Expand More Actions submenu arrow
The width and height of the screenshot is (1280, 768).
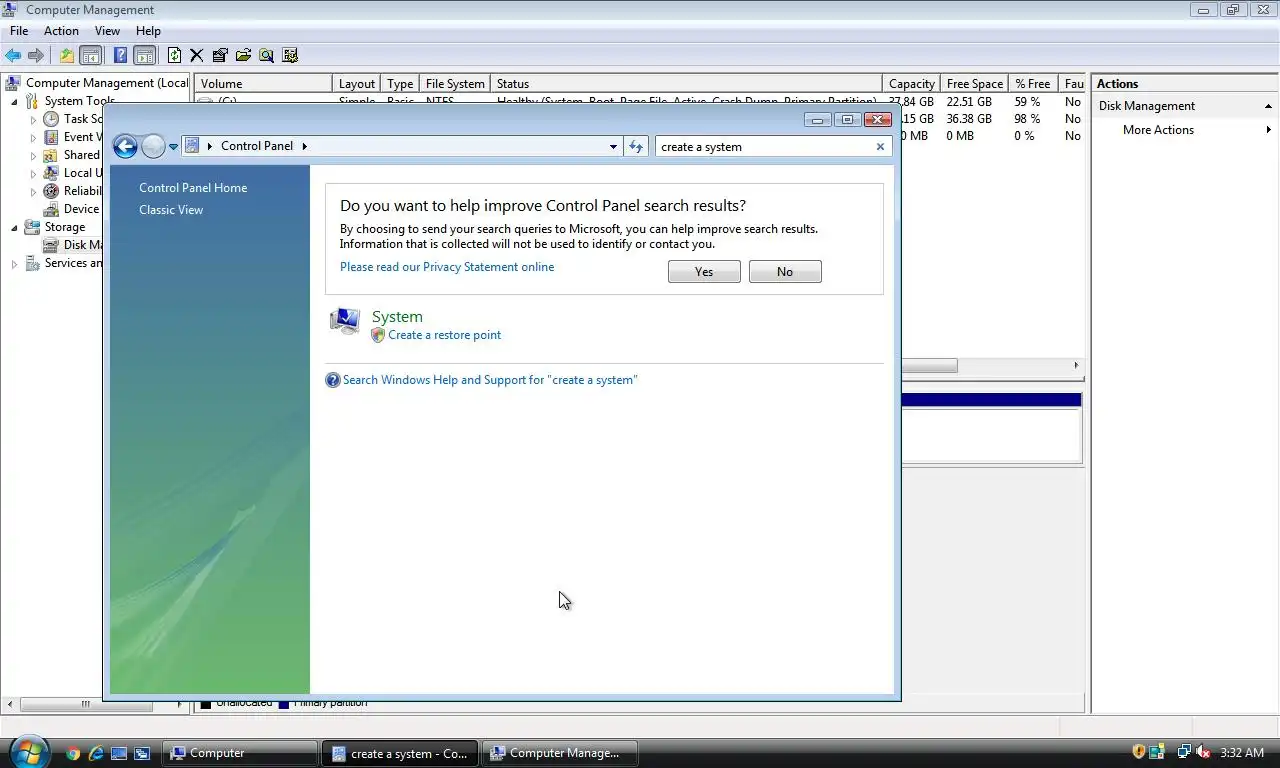point(1268,130)
